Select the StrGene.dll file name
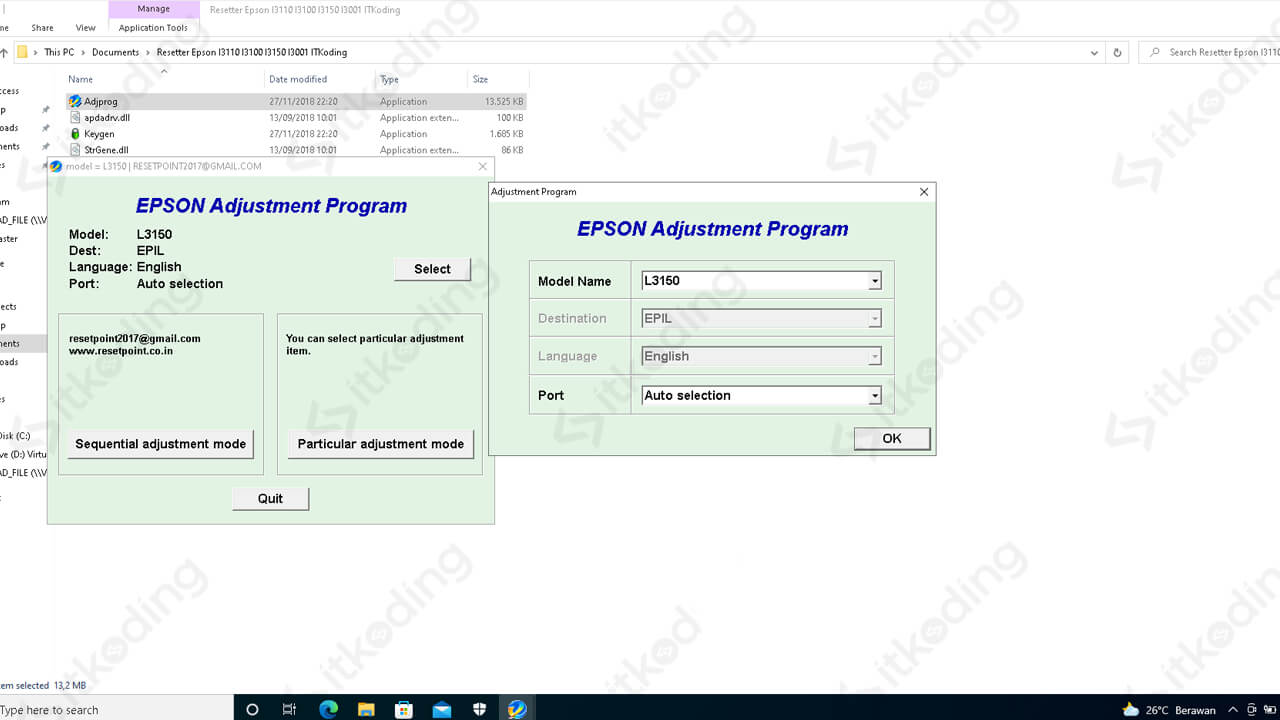 106,150
